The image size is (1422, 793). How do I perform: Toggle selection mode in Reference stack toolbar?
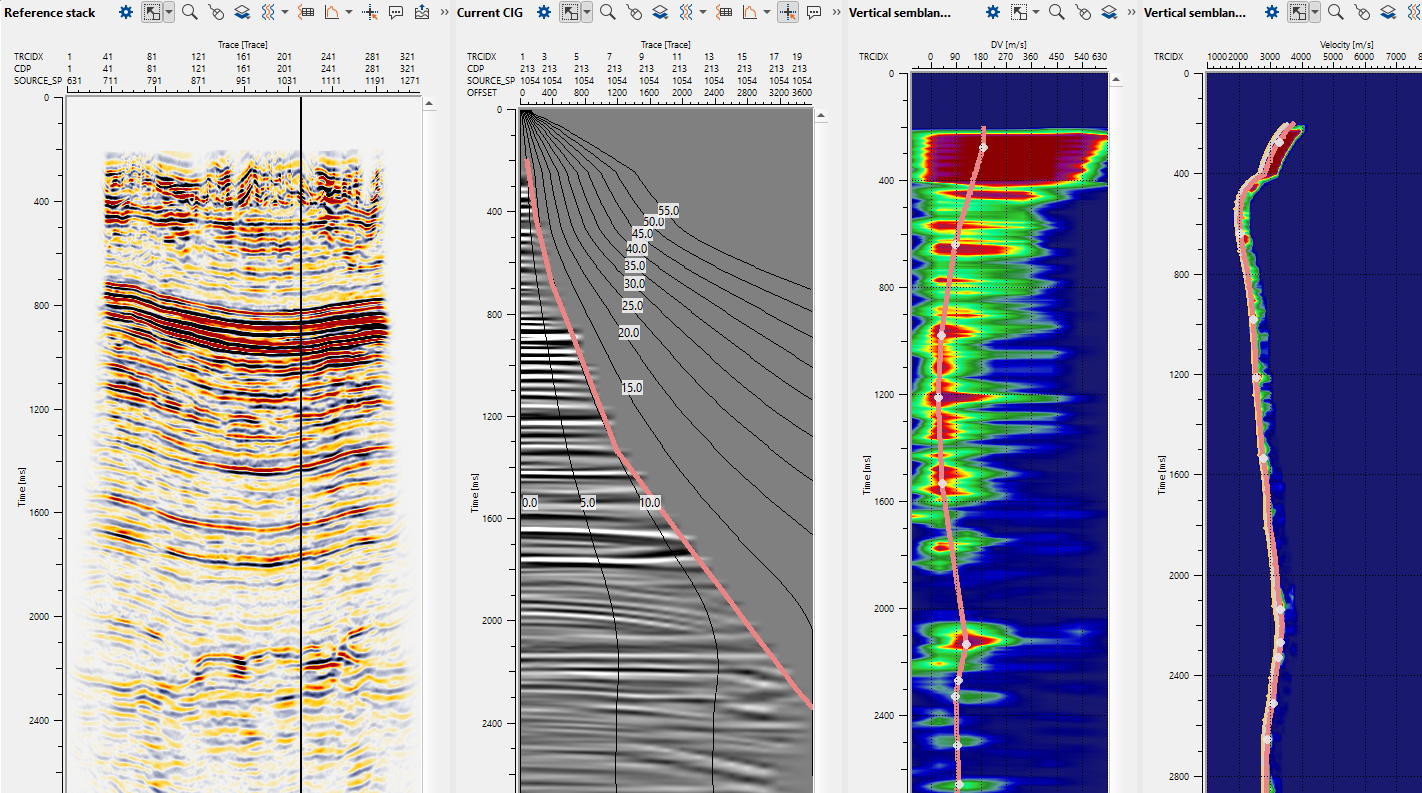point(152,13)
